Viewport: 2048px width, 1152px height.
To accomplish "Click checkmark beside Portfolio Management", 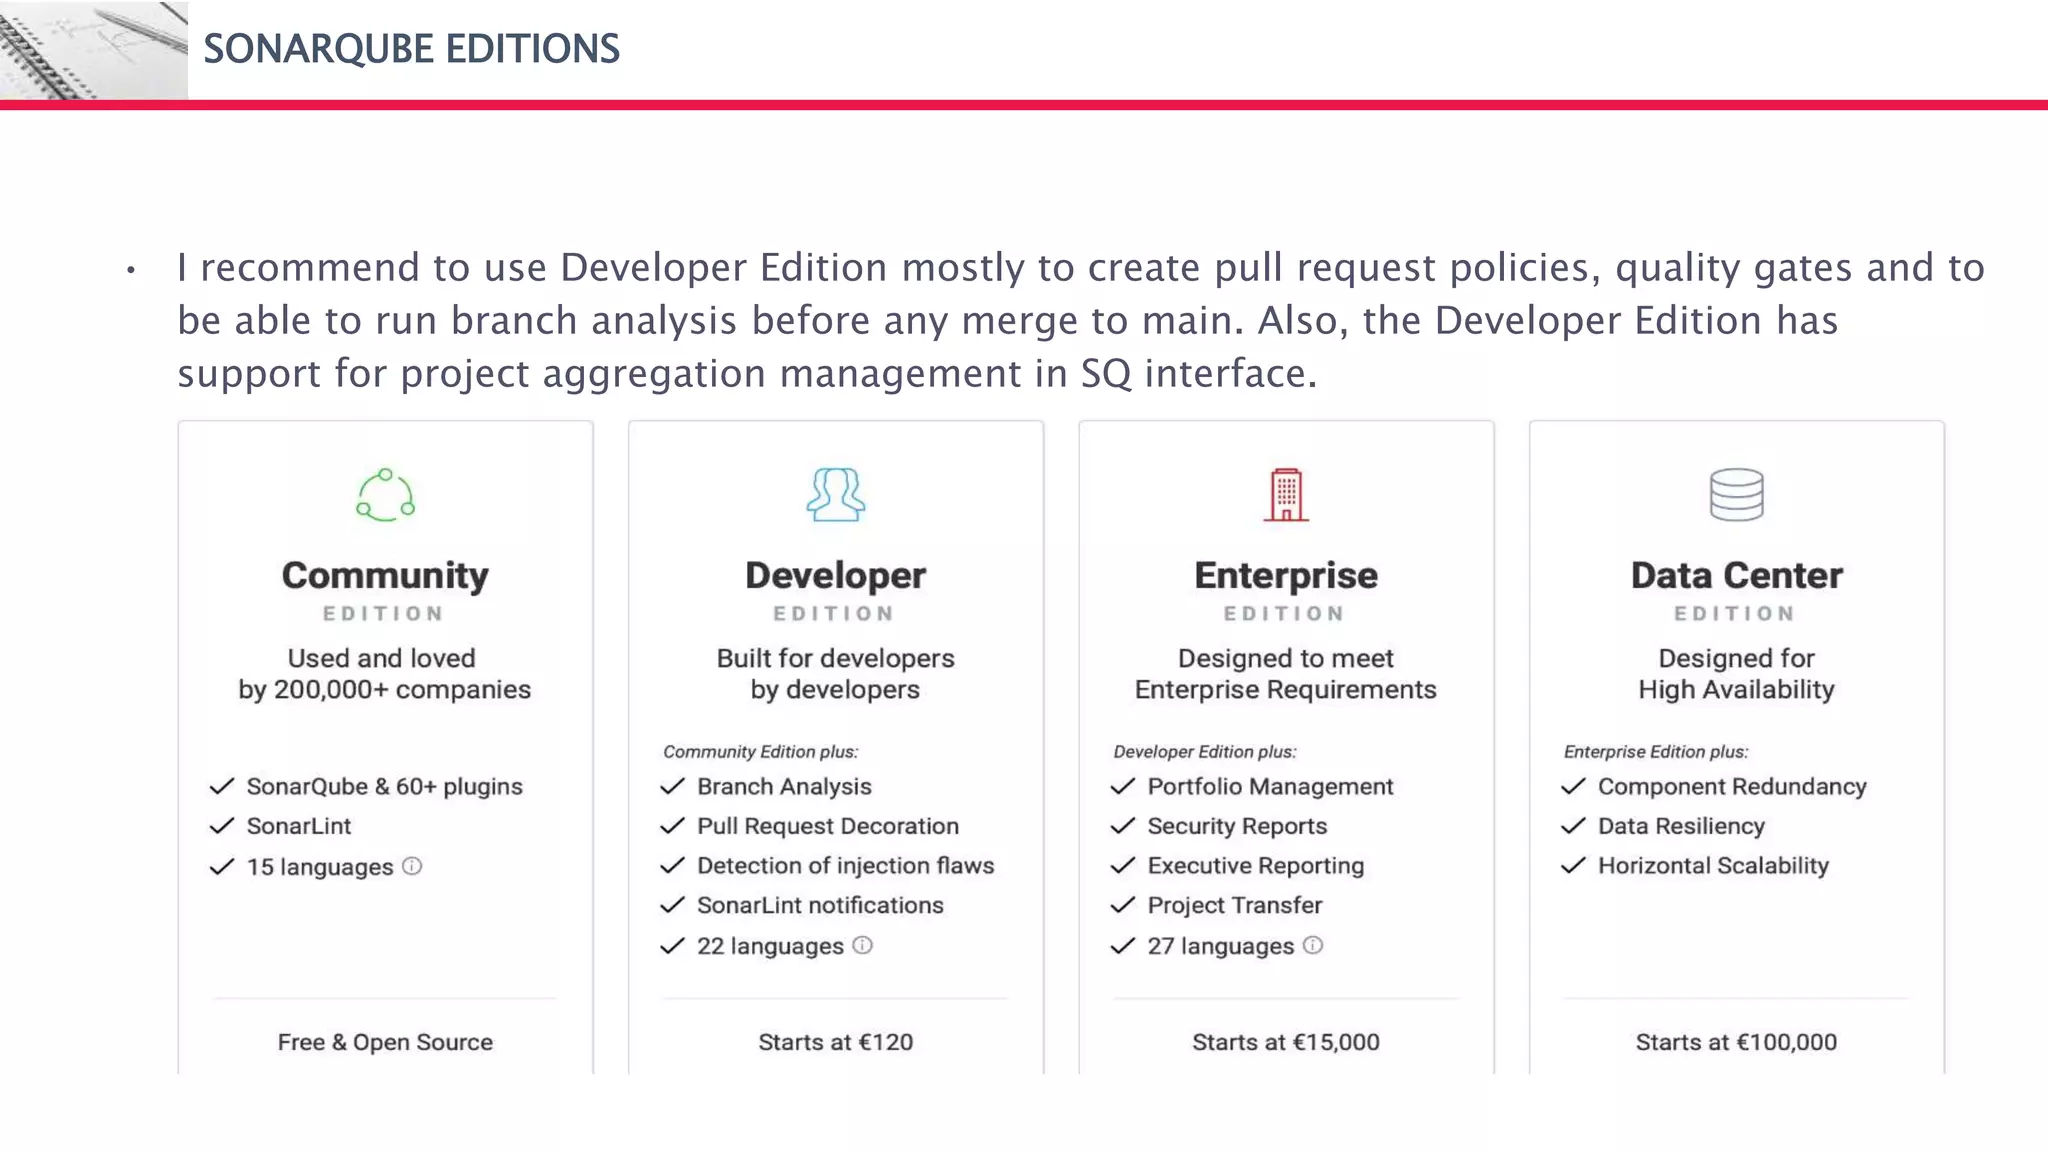I will click(x=1122, y=786).
